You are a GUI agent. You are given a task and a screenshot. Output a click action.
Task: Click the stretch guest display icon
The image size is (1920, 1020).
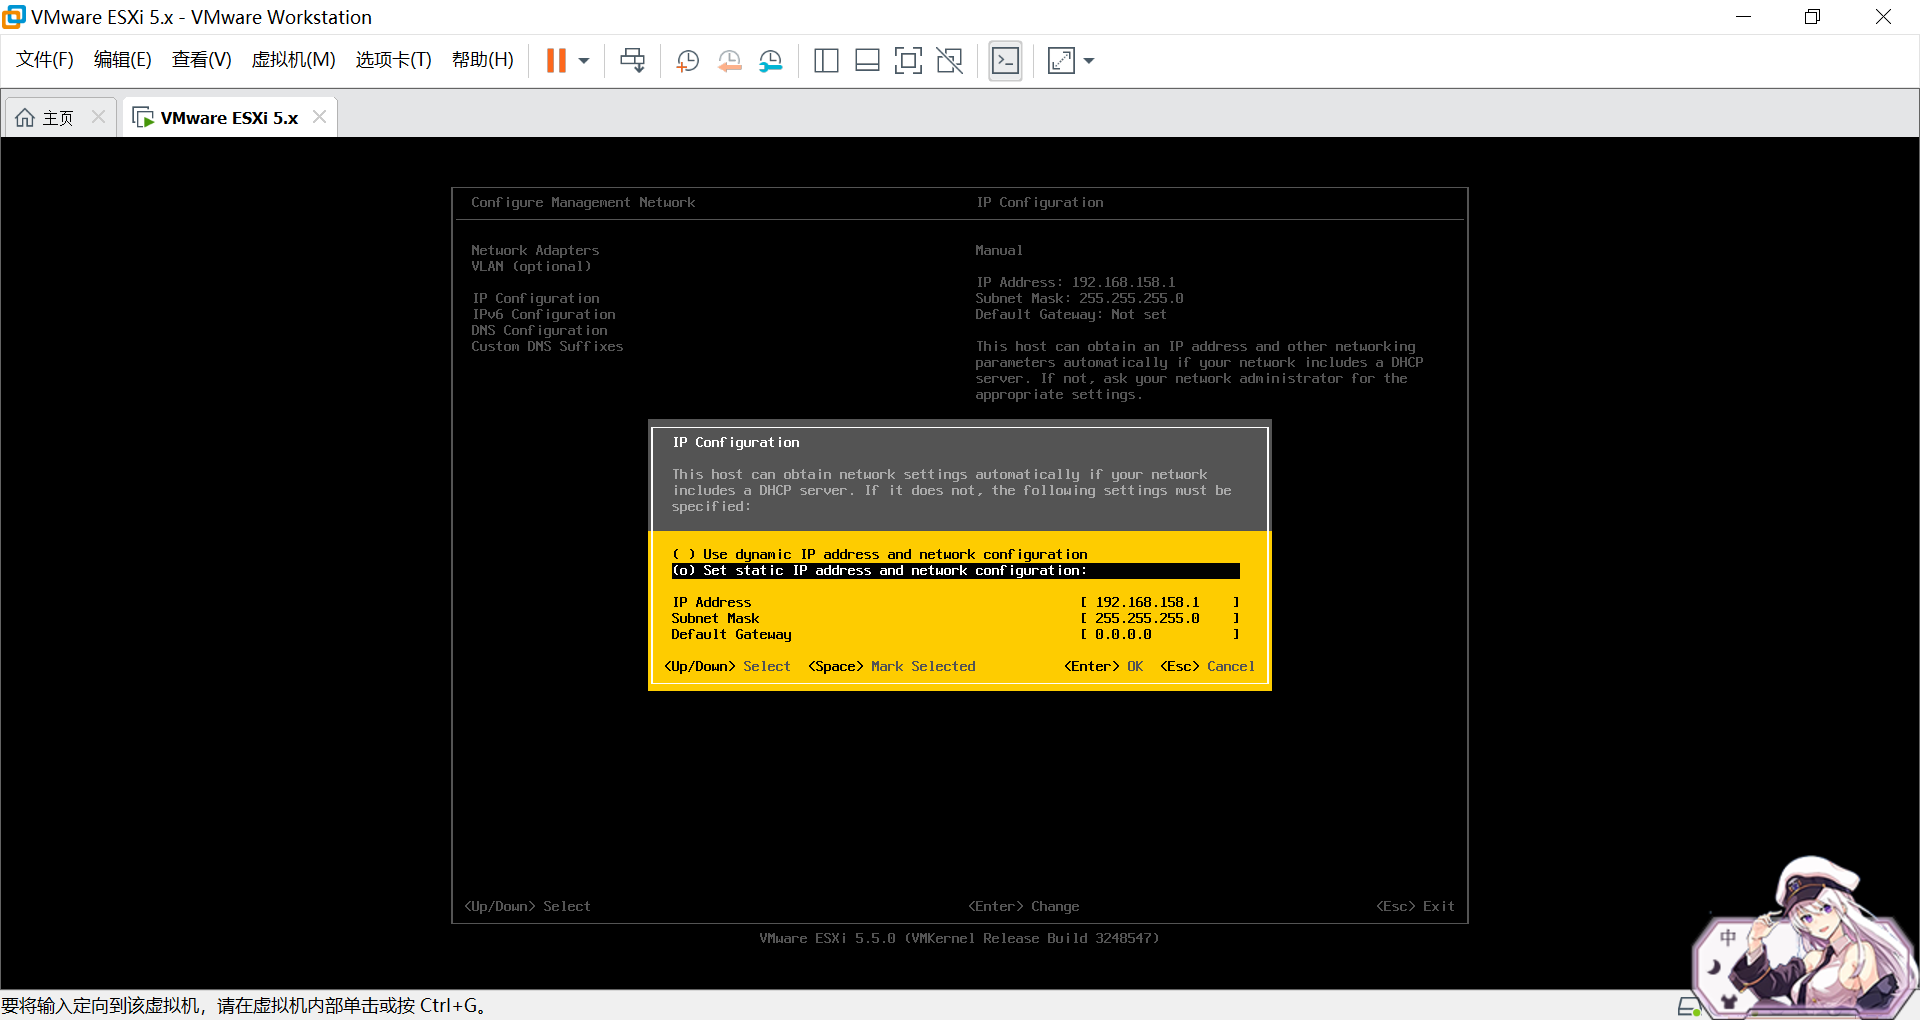coord(1061,61)
